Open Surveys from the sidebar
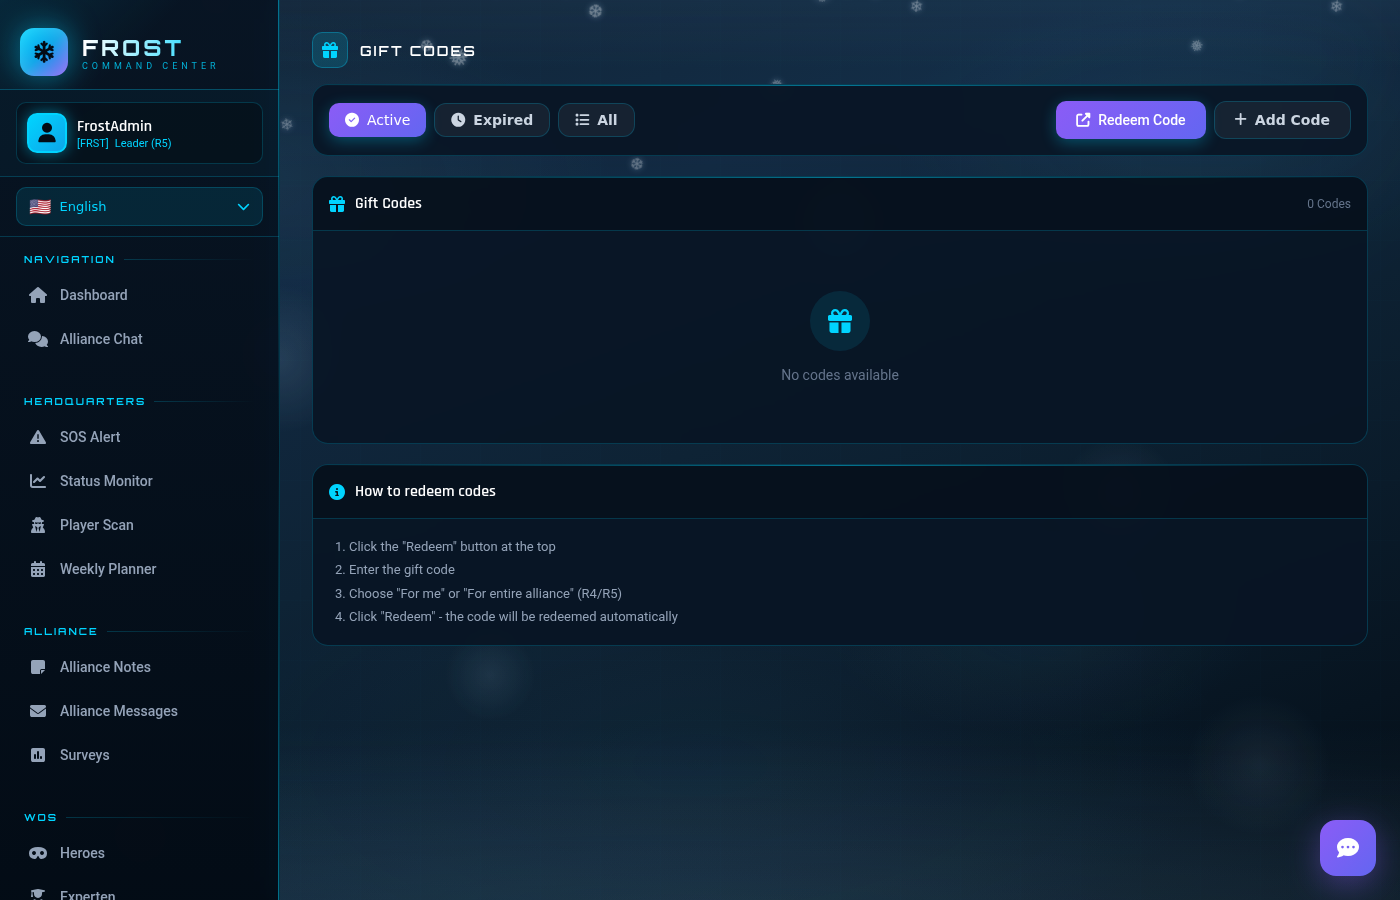The height and width of the screenshot is (900, 1400). pos(84,755)
